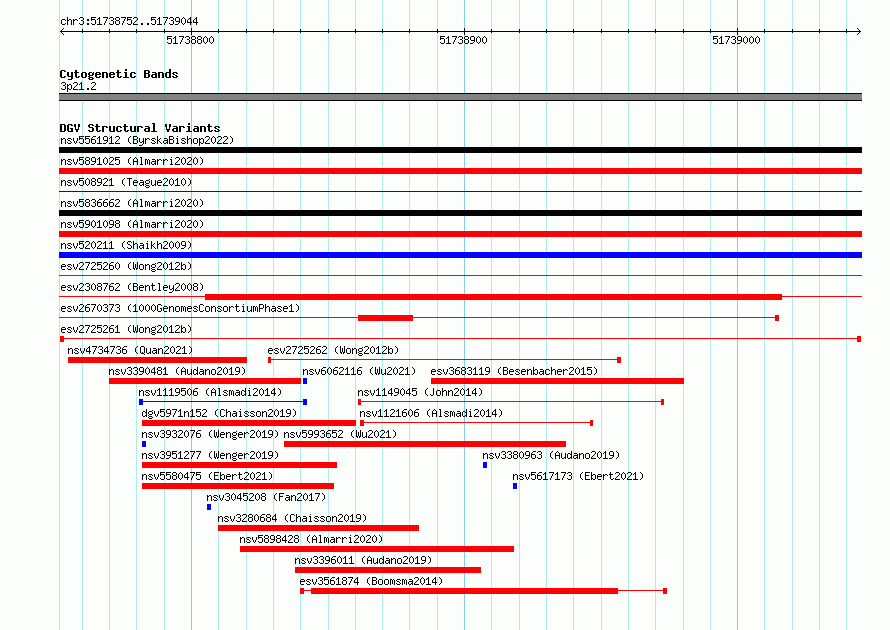
Task: Click the red bar under nsv3280684 (Chaisson2019)
Action: click(318, 528)
